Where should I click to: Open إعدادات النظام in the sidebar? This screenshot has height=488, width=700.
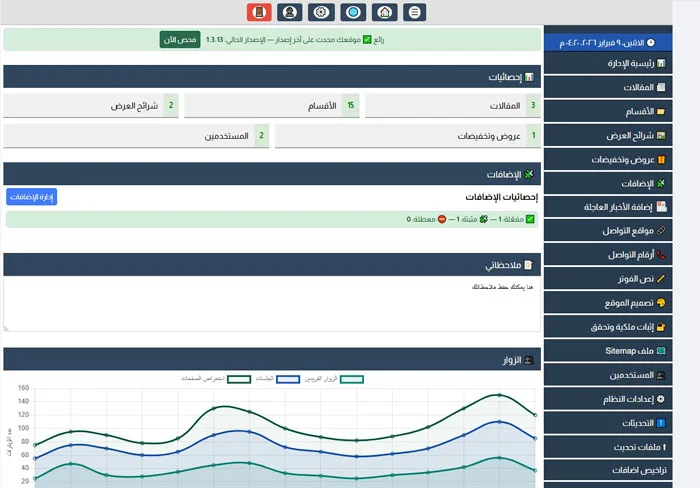point(621,399)
